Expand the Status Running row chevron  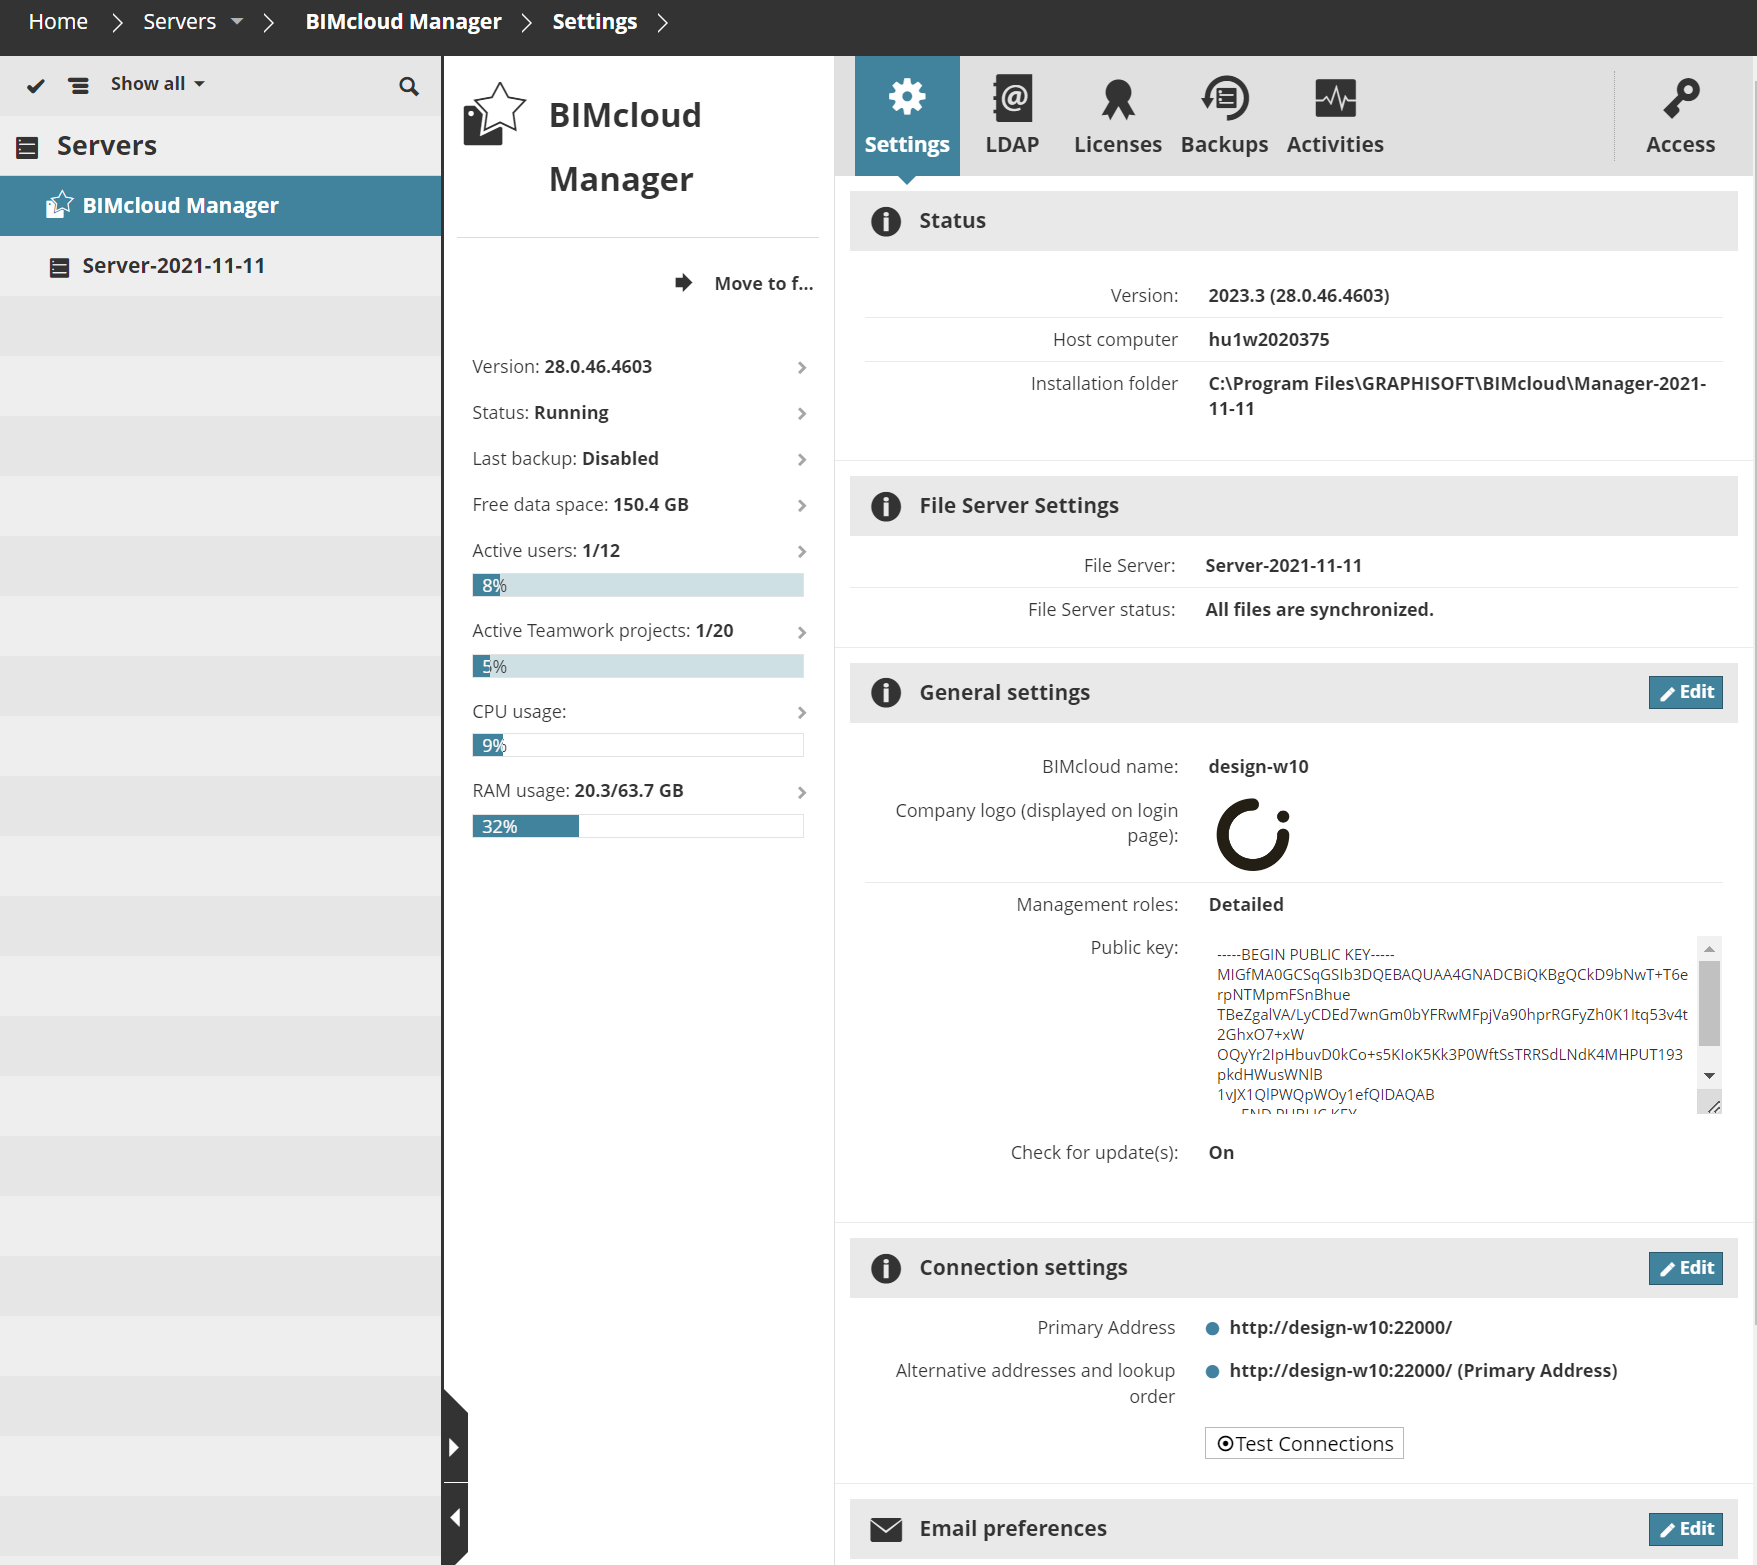point(801,414)
